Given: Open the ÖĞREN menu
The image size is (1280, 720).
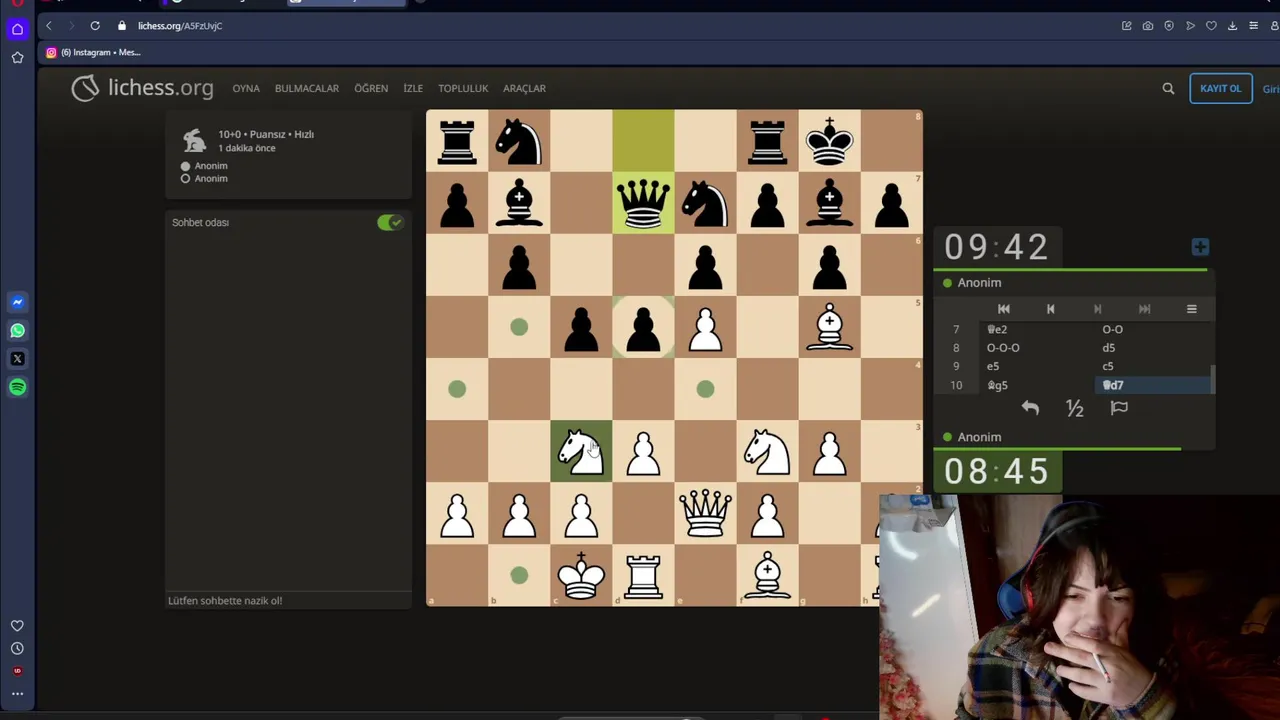Looking at the screenshot, I should pos(371,88).
